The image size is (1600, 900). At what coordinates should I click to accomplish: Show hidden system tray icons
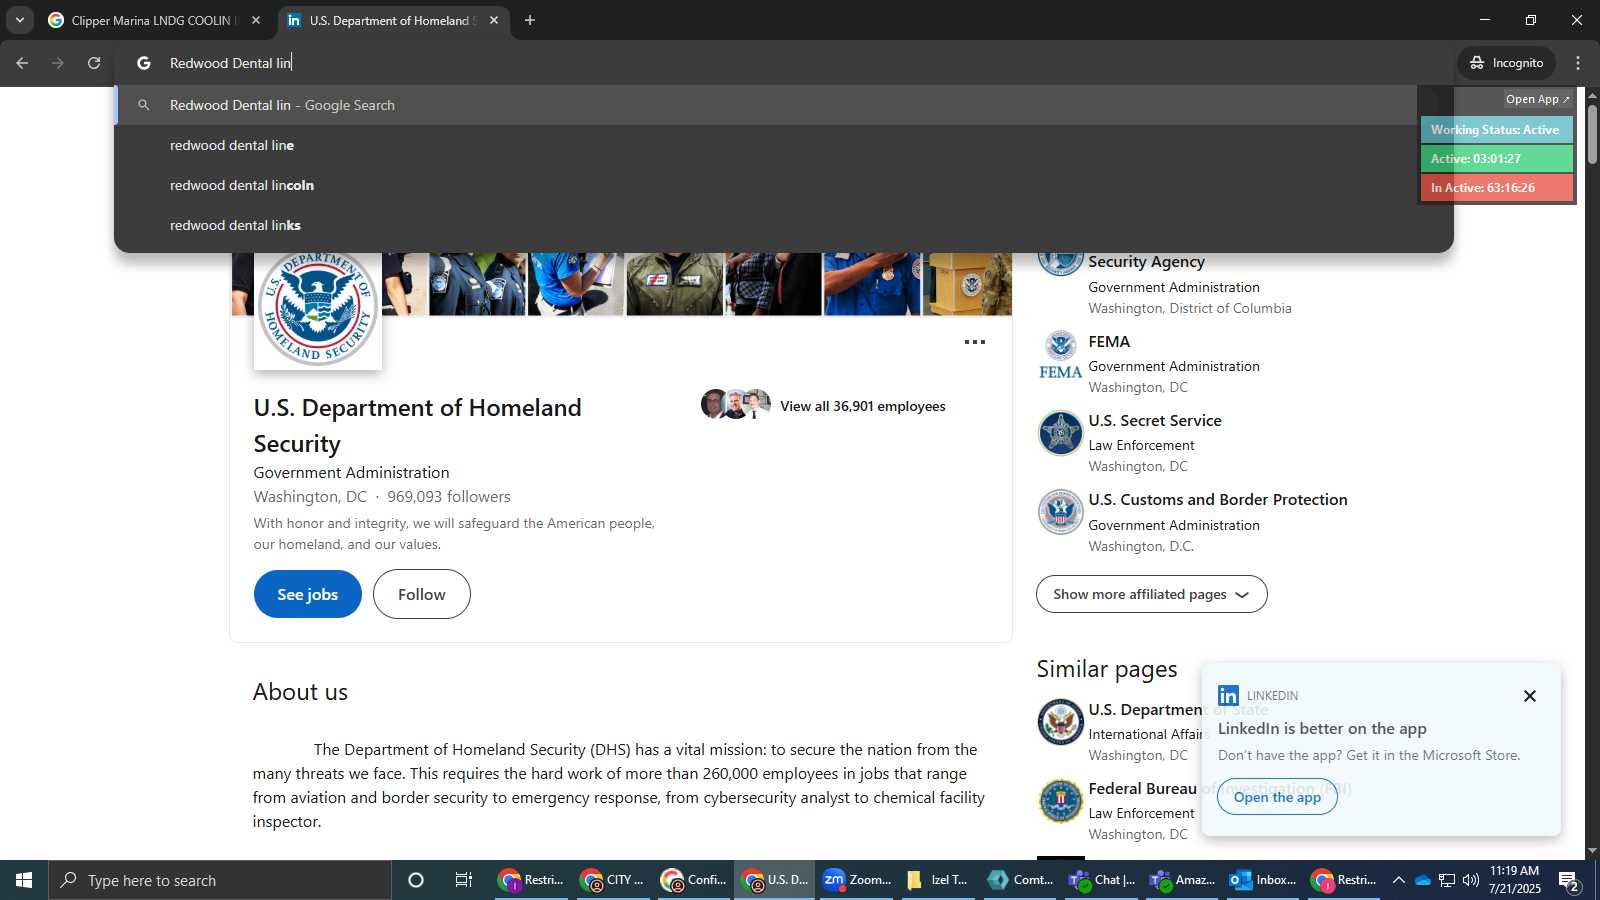[x=1398, y=880]
